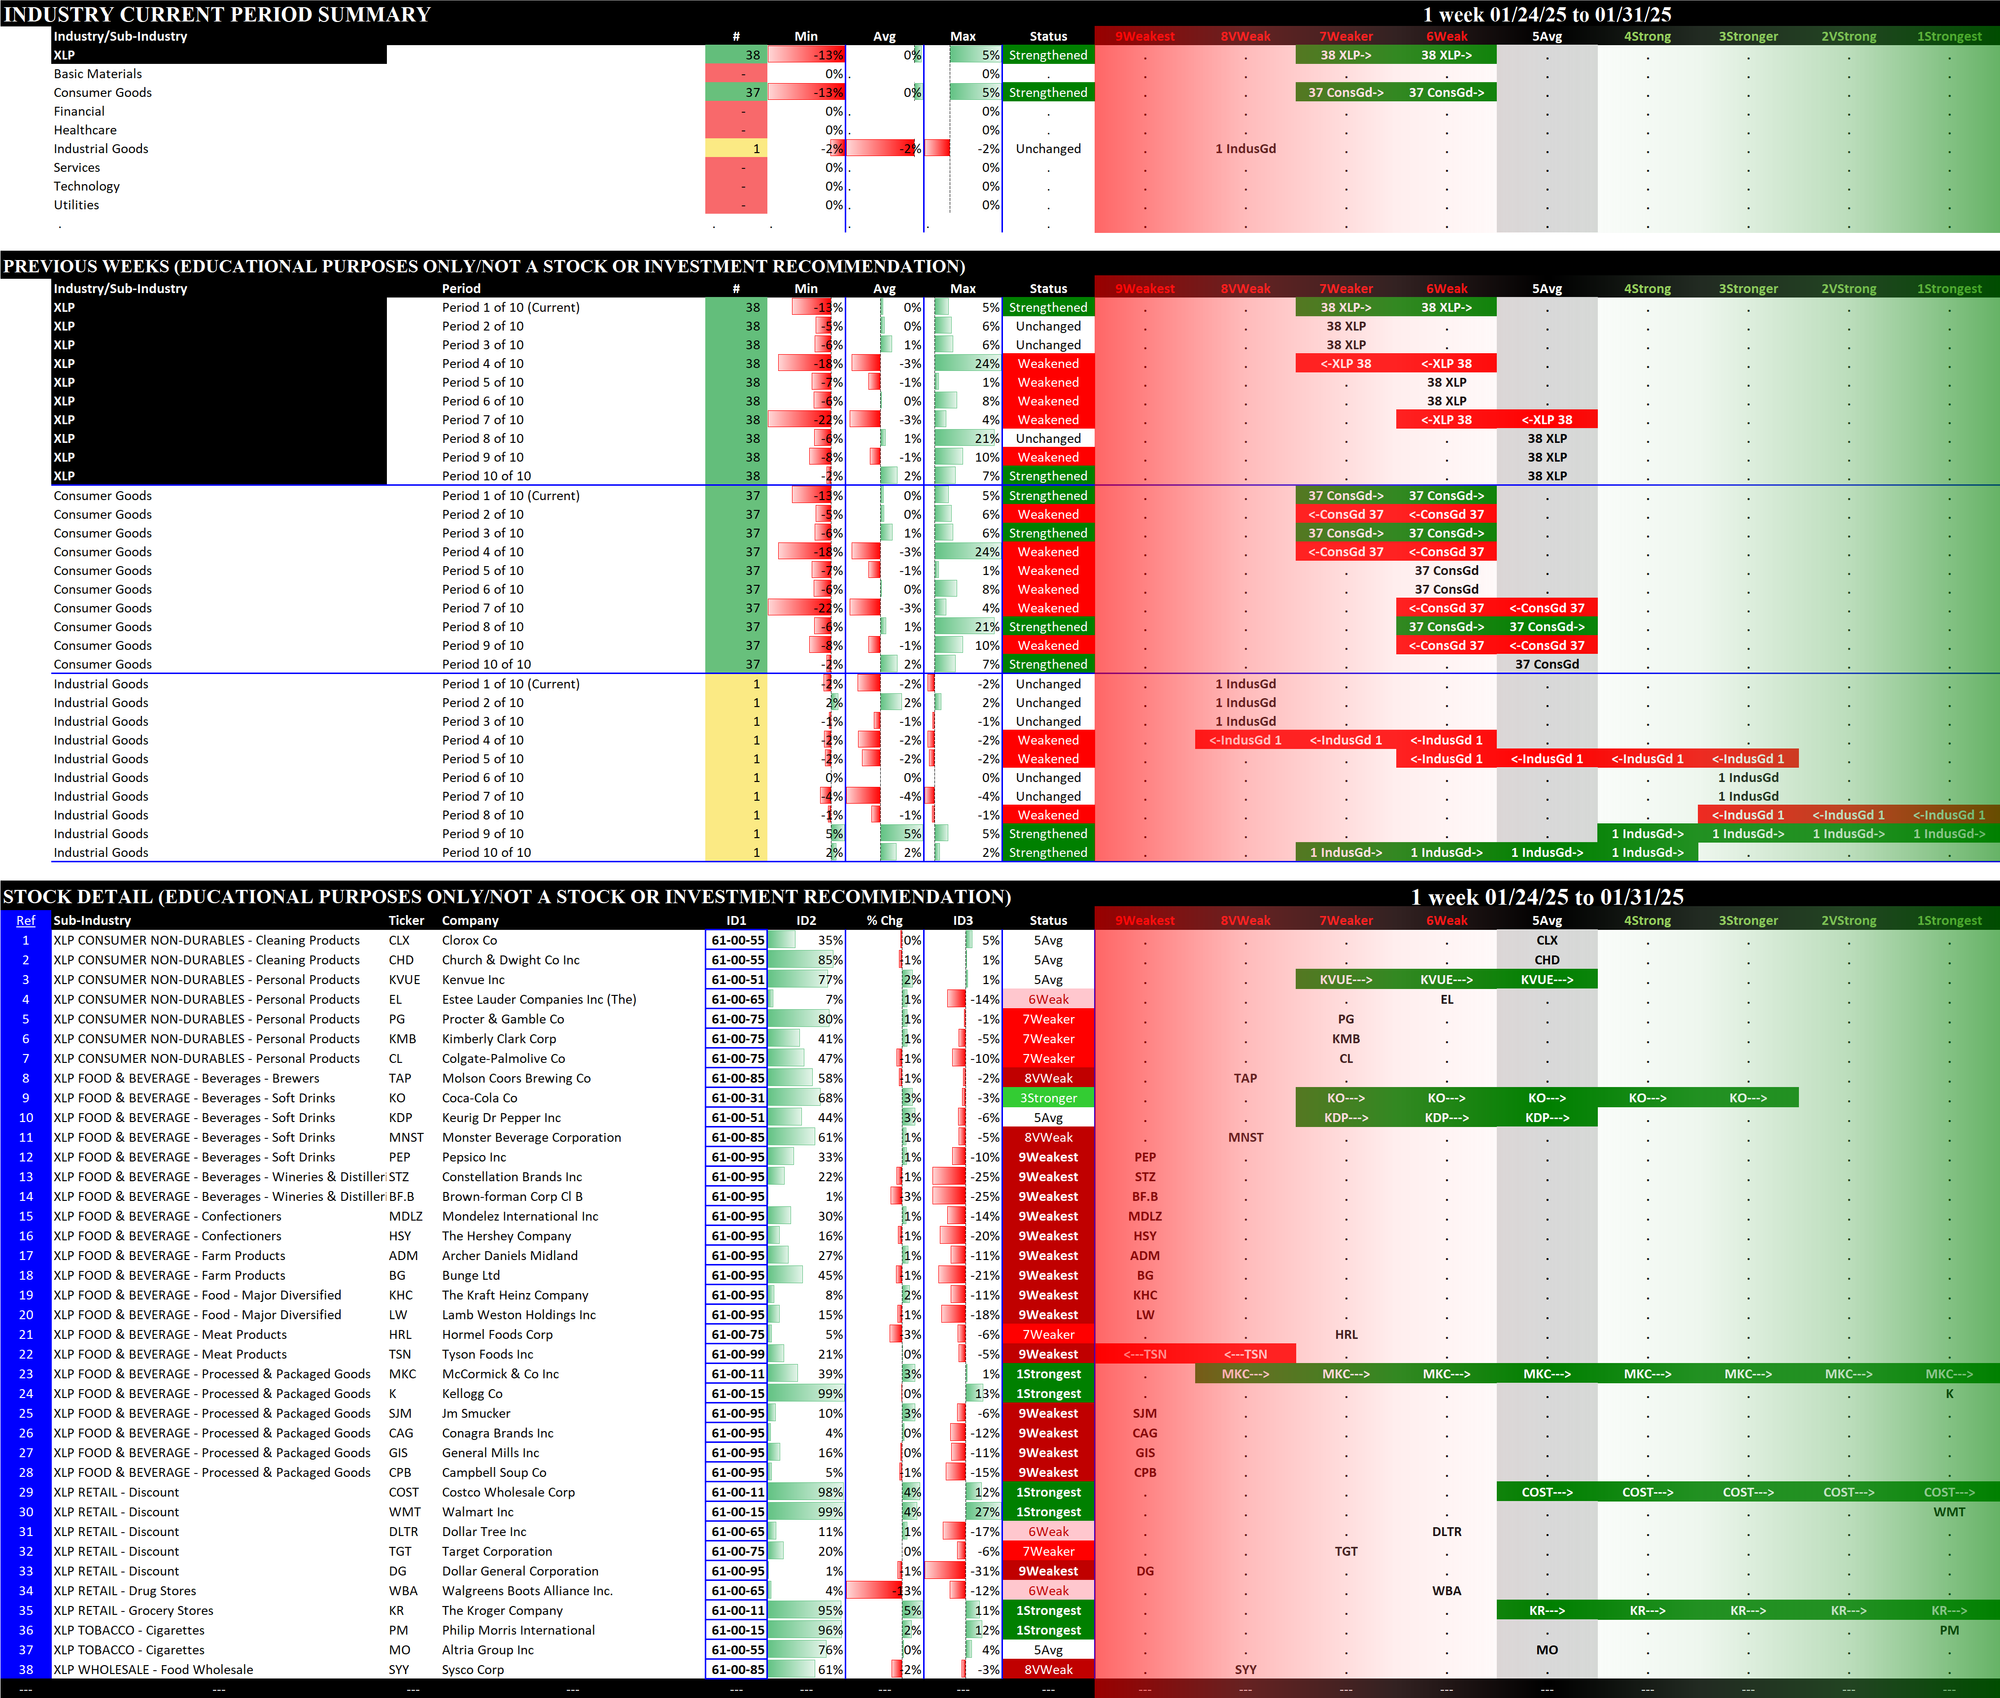This screenshot has width=2000, height=1698.
Task: Click Ref number 9 for Coca-Cola
Action: pyautogui.click(x=25, y=1098)
